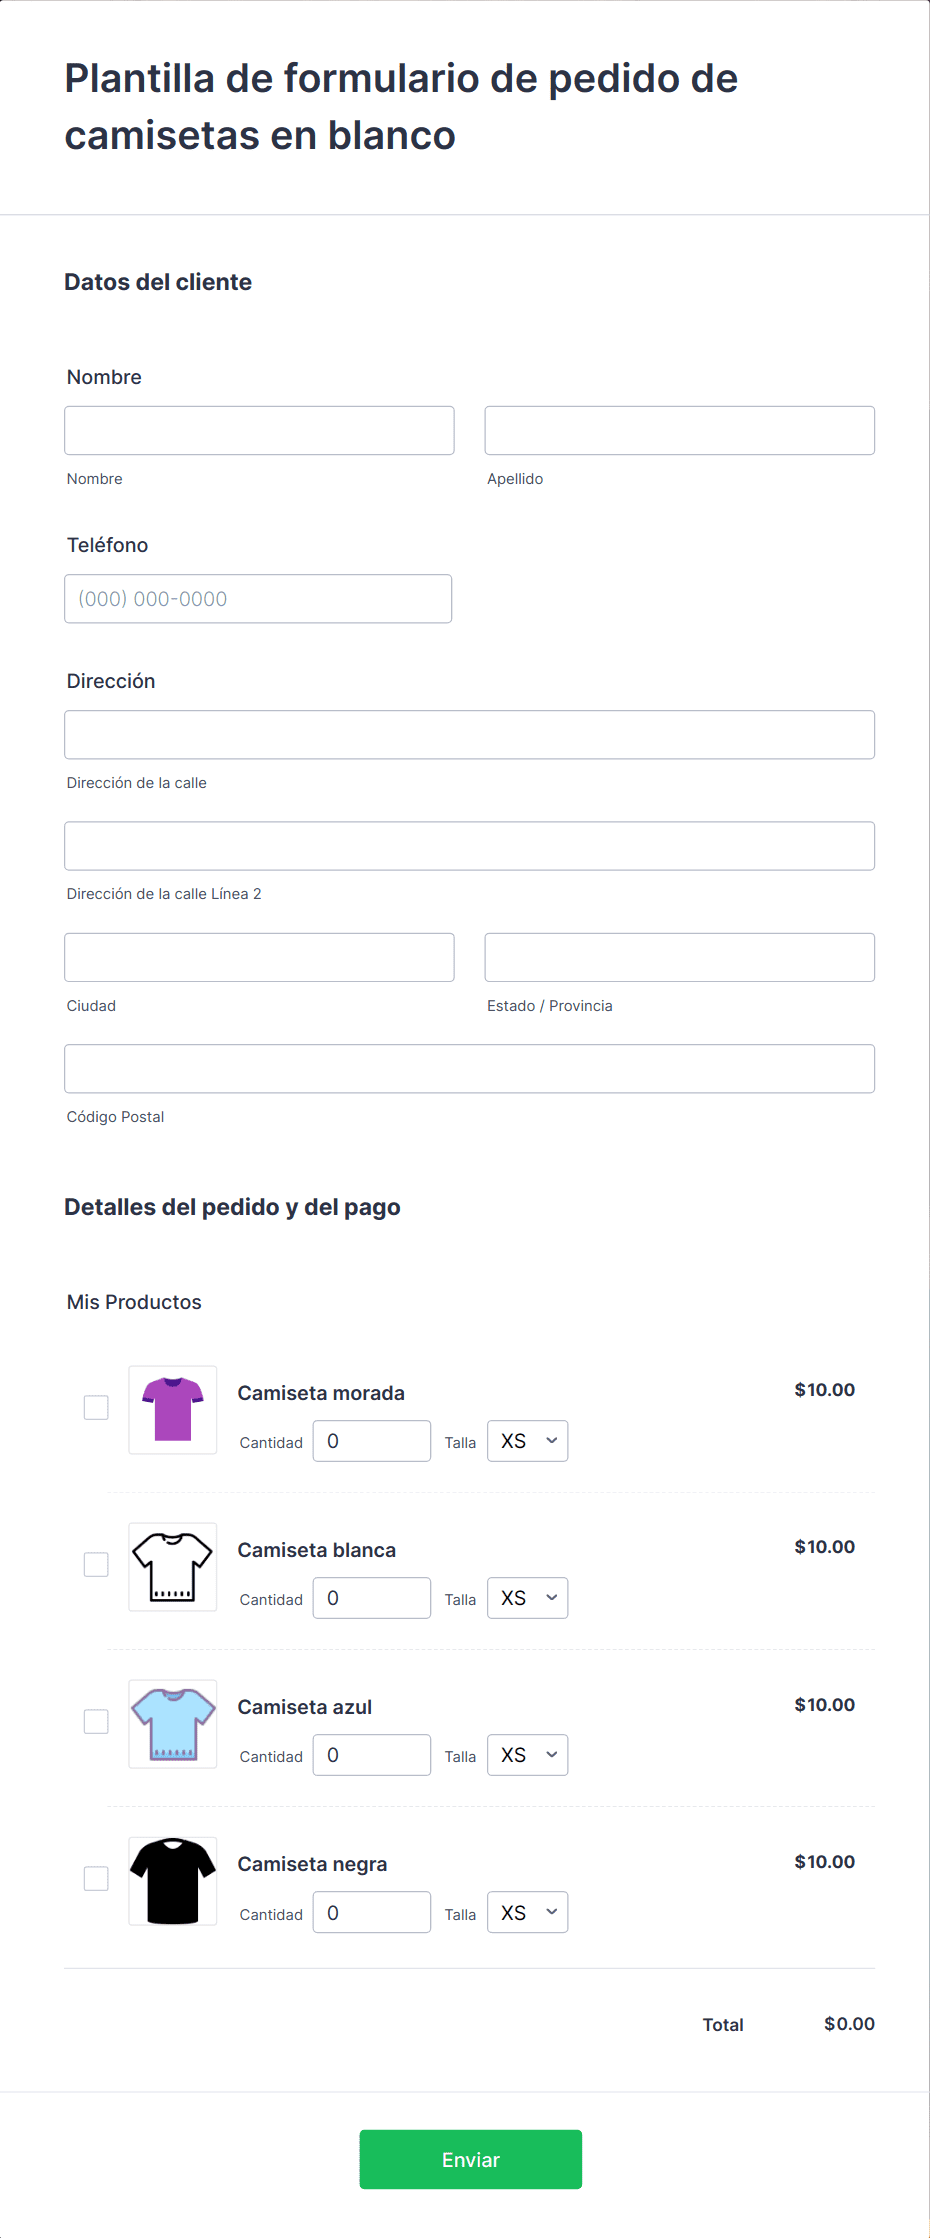Open Talla dropdown for Camiseta negra
The height and width of the screenshot is (2238, 930).
(527, 1912)
